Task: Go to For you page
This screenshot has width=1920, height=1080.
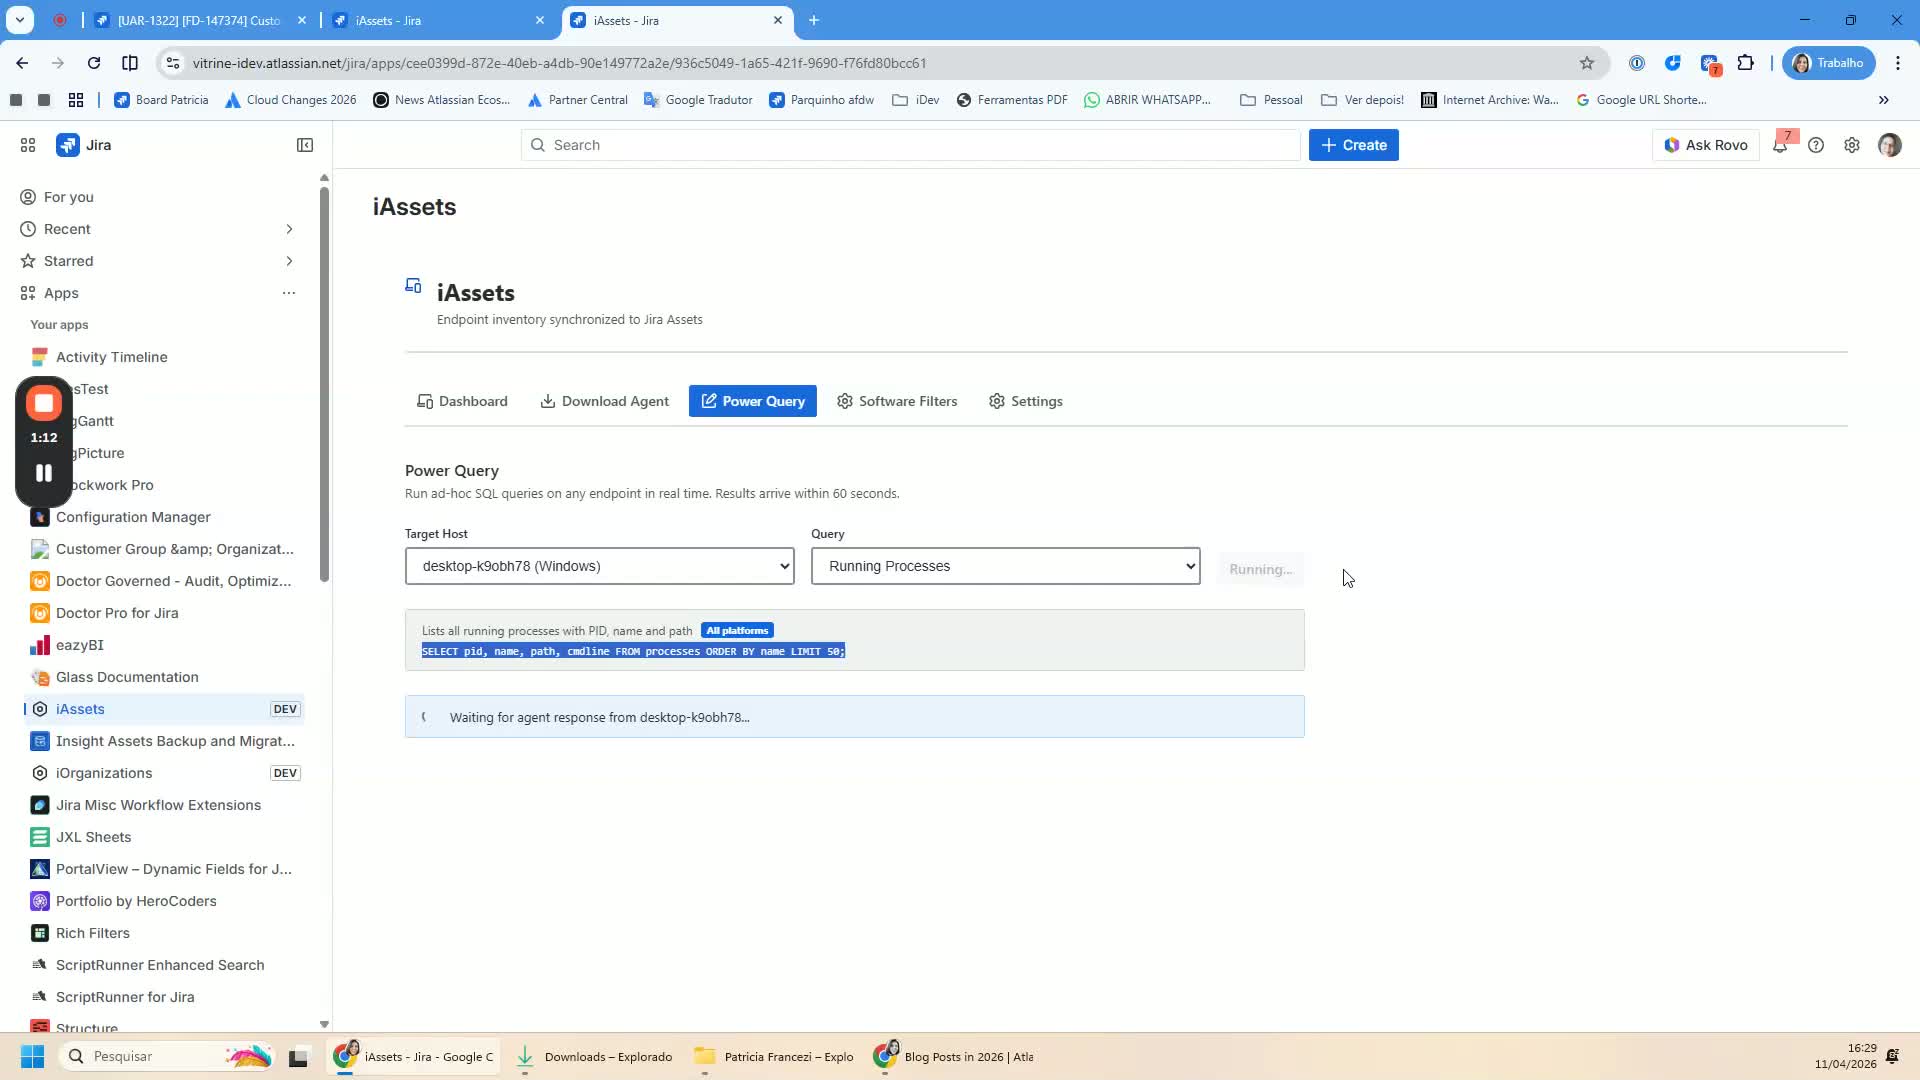Action: pyautogui.click(x=69, y=197)
